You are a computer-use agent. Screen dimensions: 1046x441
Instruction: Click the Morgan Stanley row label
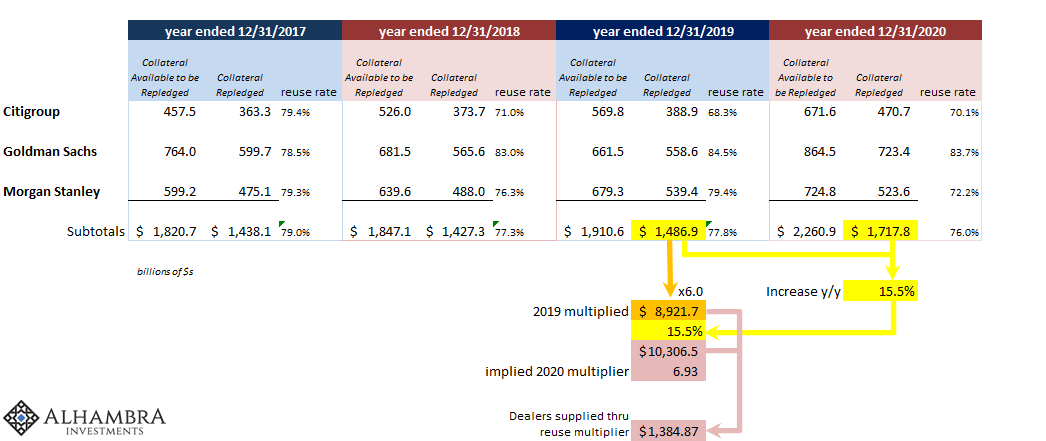pos(51,192)
